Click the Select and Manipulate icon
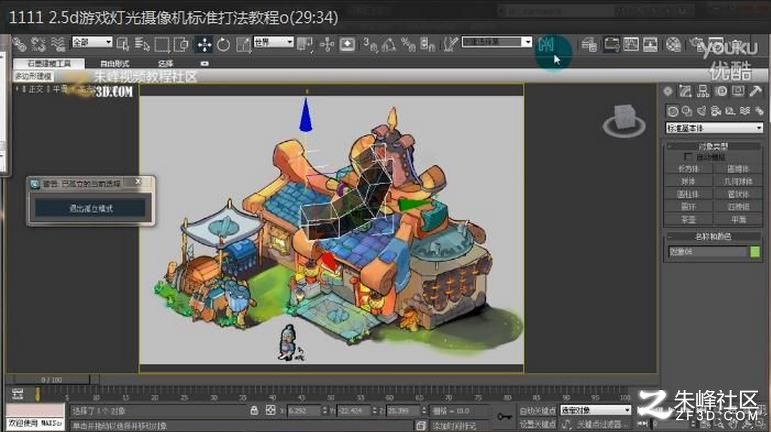 pyautogui.click(x=326, y=45)
